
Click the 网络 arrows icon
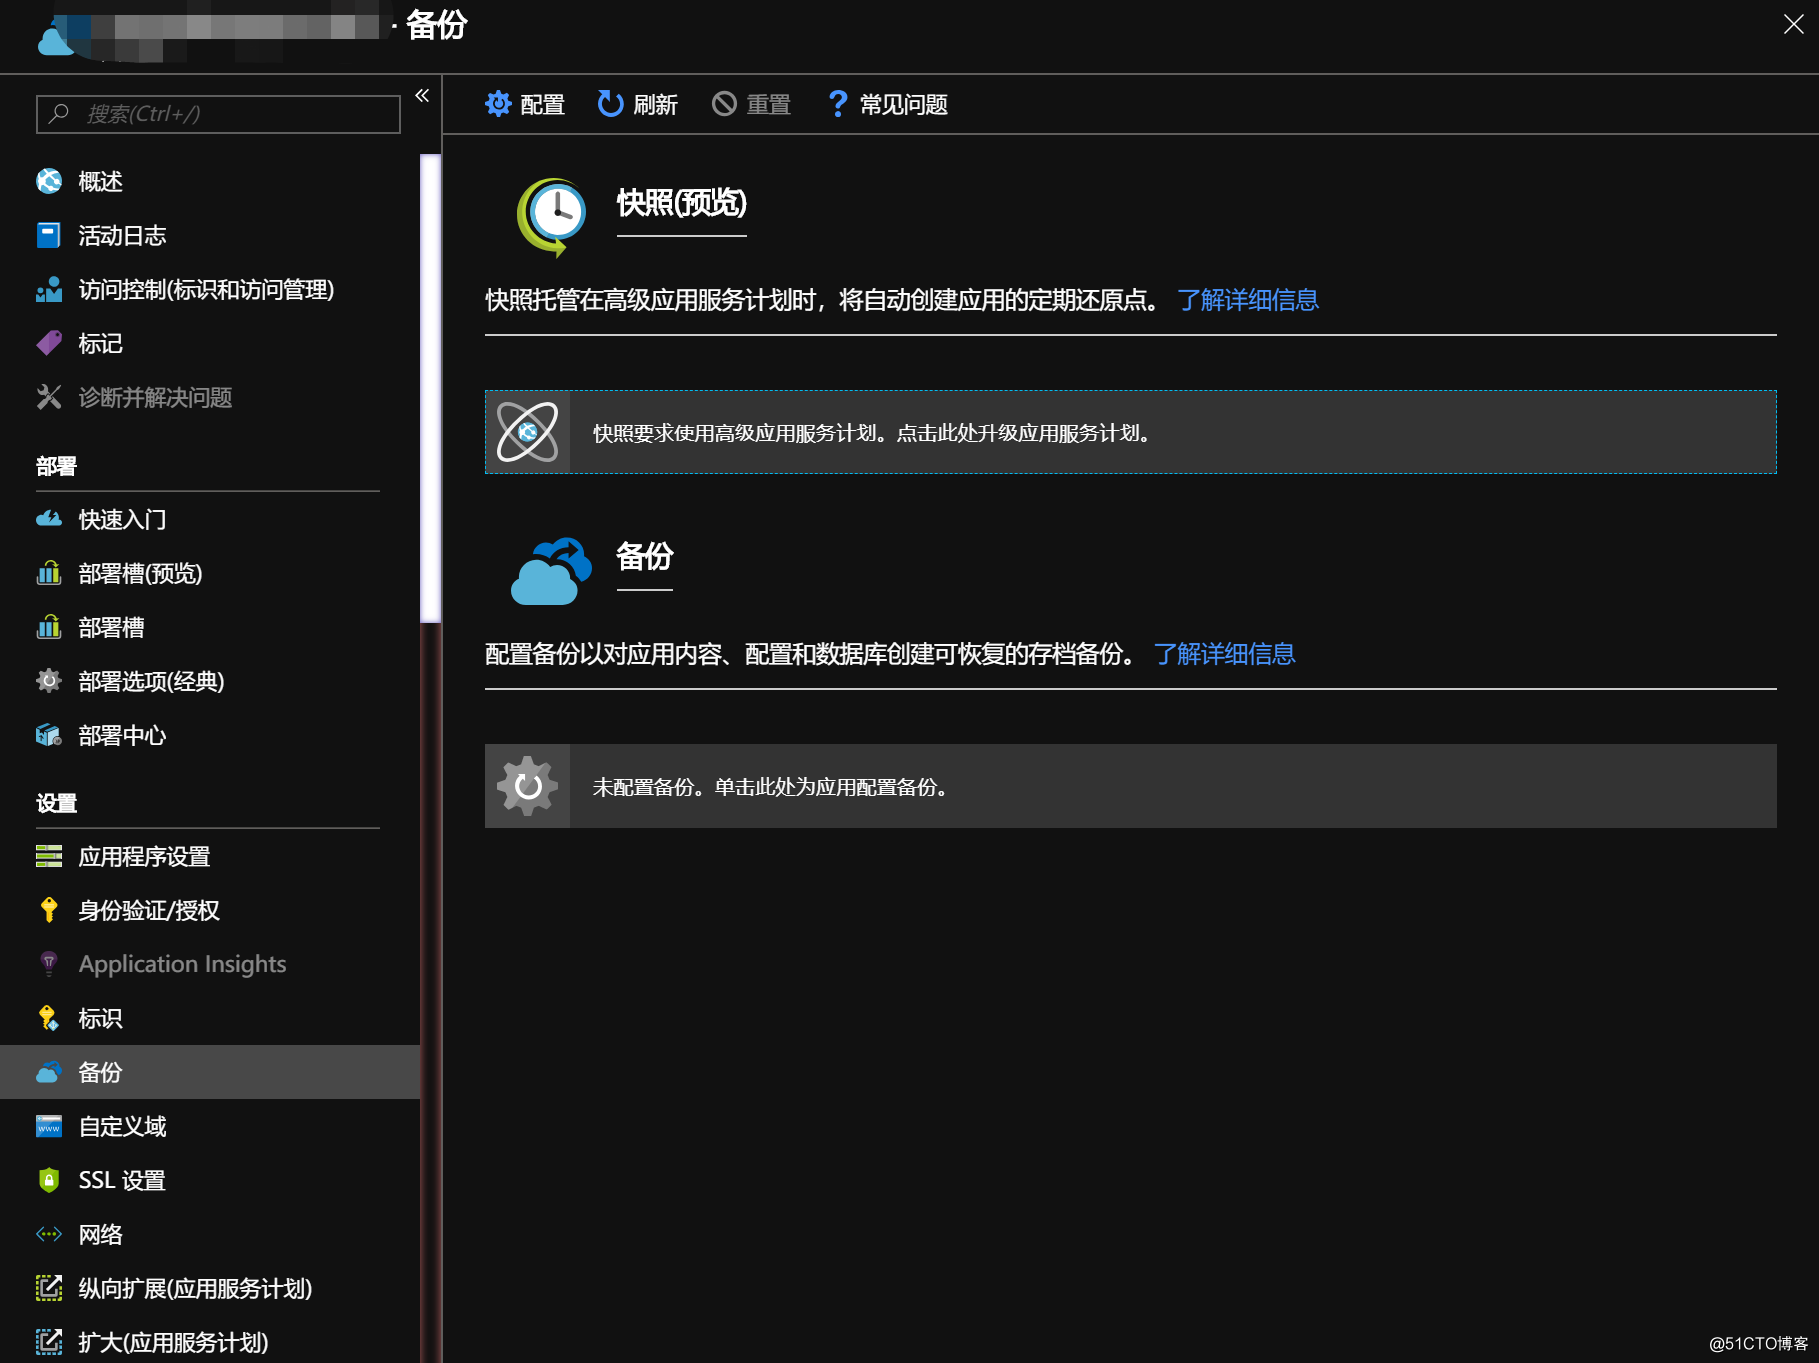coord(49,1234)
